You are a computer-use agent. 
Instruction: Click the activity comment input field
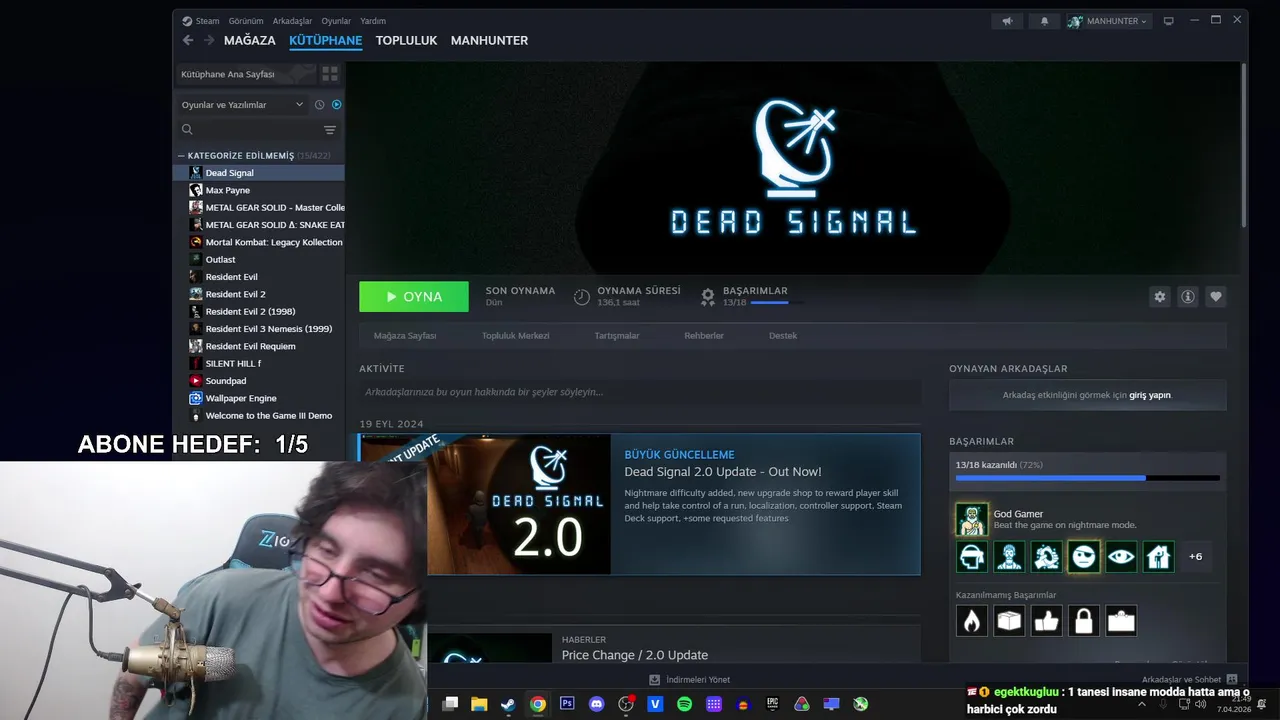(640, 392)
